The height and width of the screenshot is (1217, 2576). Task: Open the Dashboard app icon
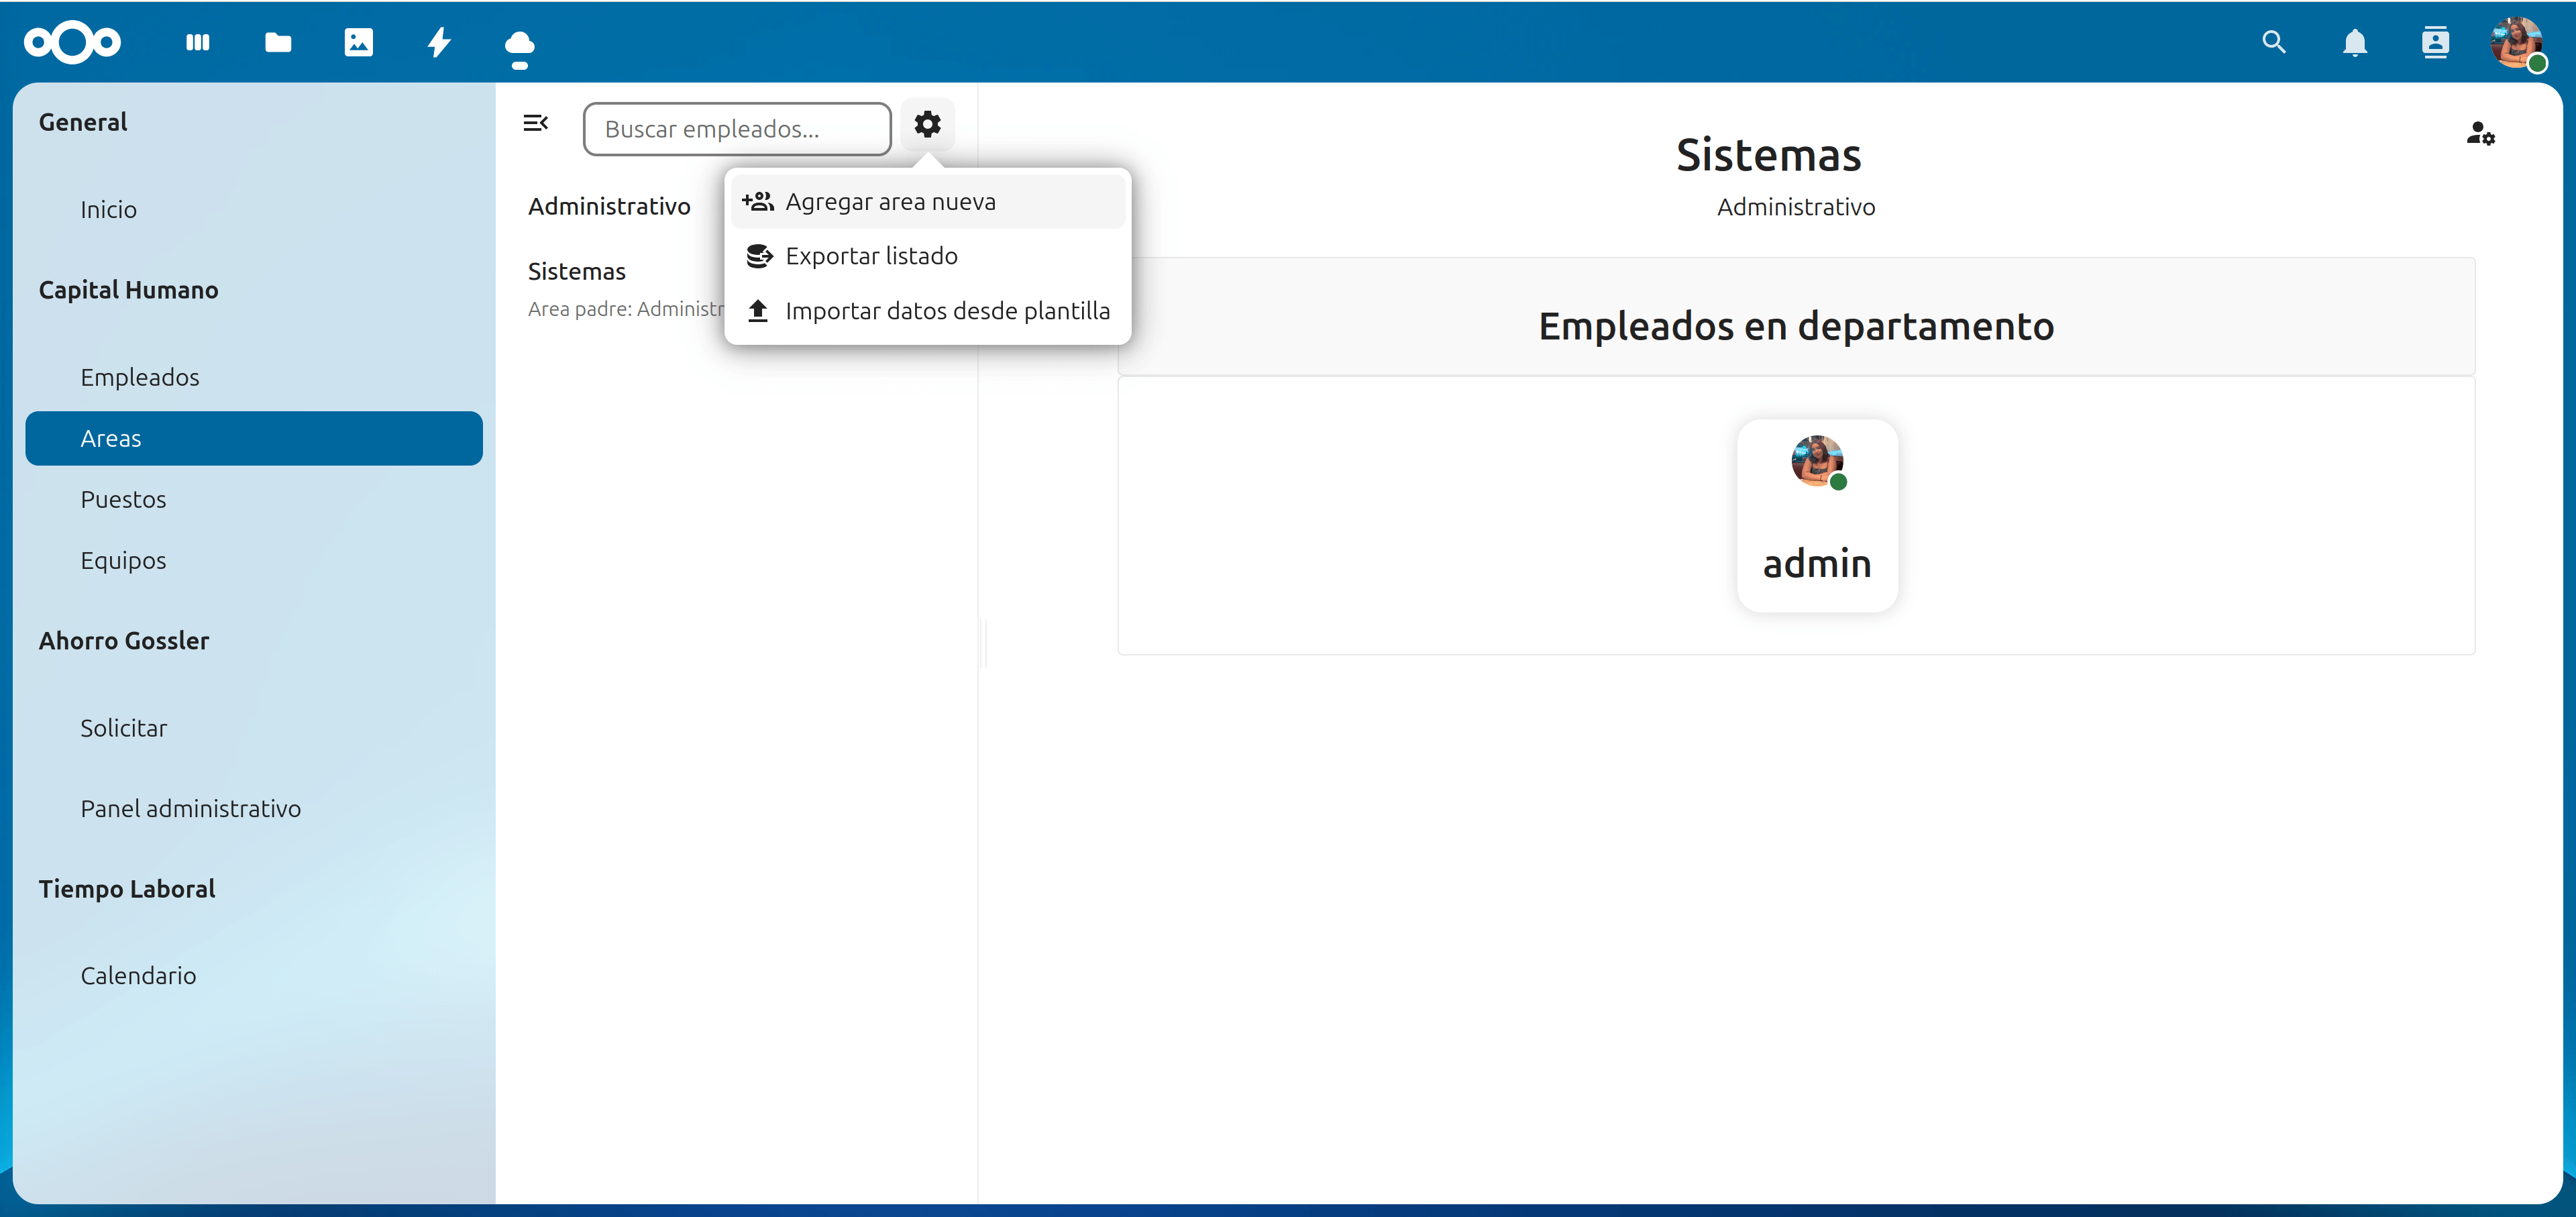[x=198, y=42]
